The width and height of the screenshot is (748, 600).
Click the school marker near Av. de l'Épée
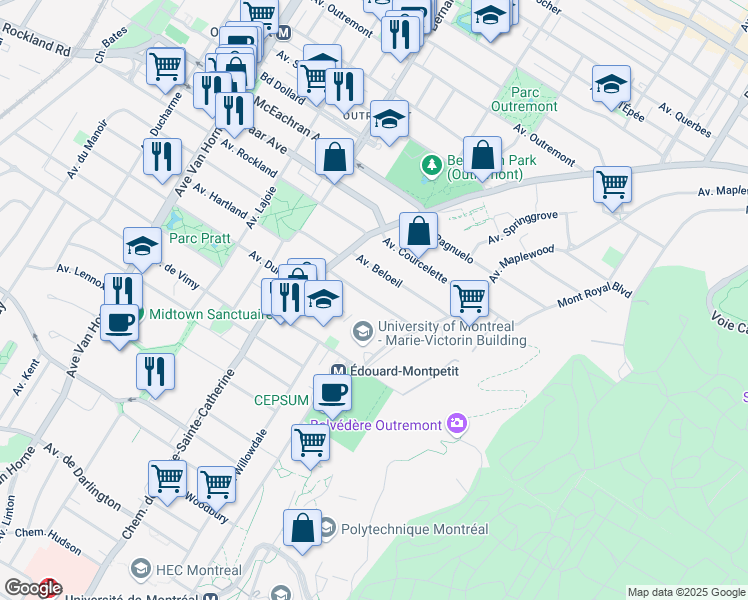click(x=612, y=85)
